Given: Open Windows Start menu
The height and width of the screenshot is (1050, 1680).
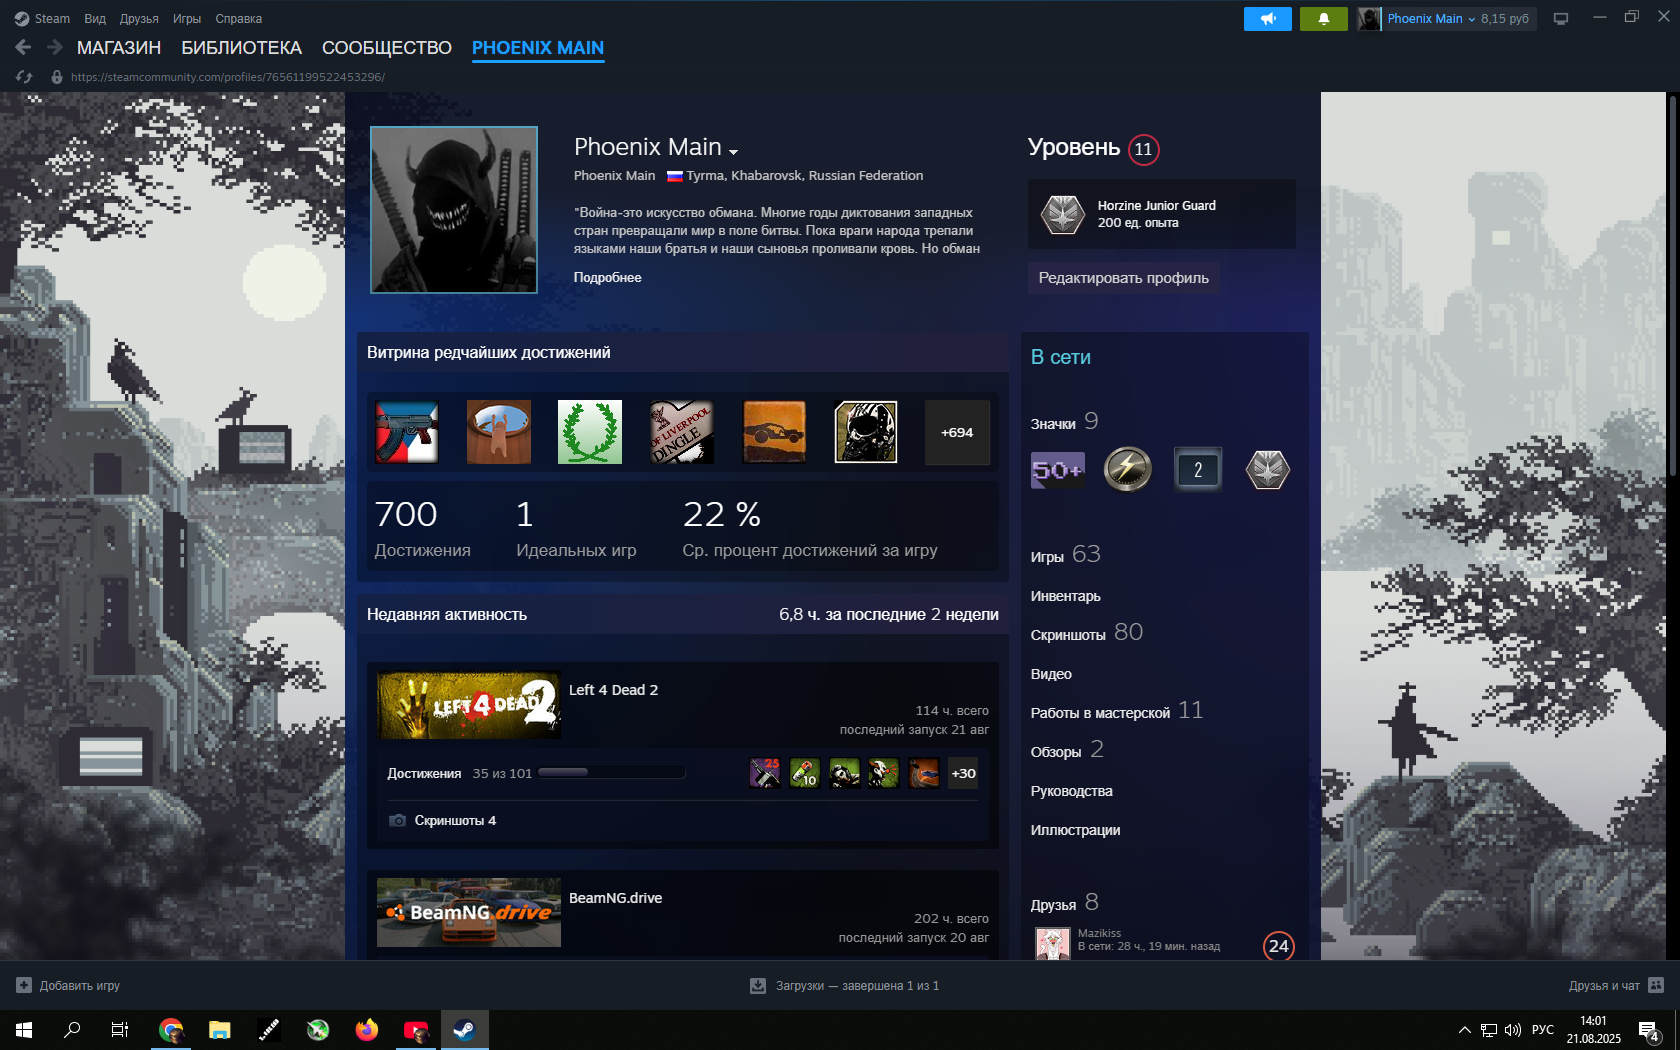Looking at the screenshot, I should [x=24, y=1029].
